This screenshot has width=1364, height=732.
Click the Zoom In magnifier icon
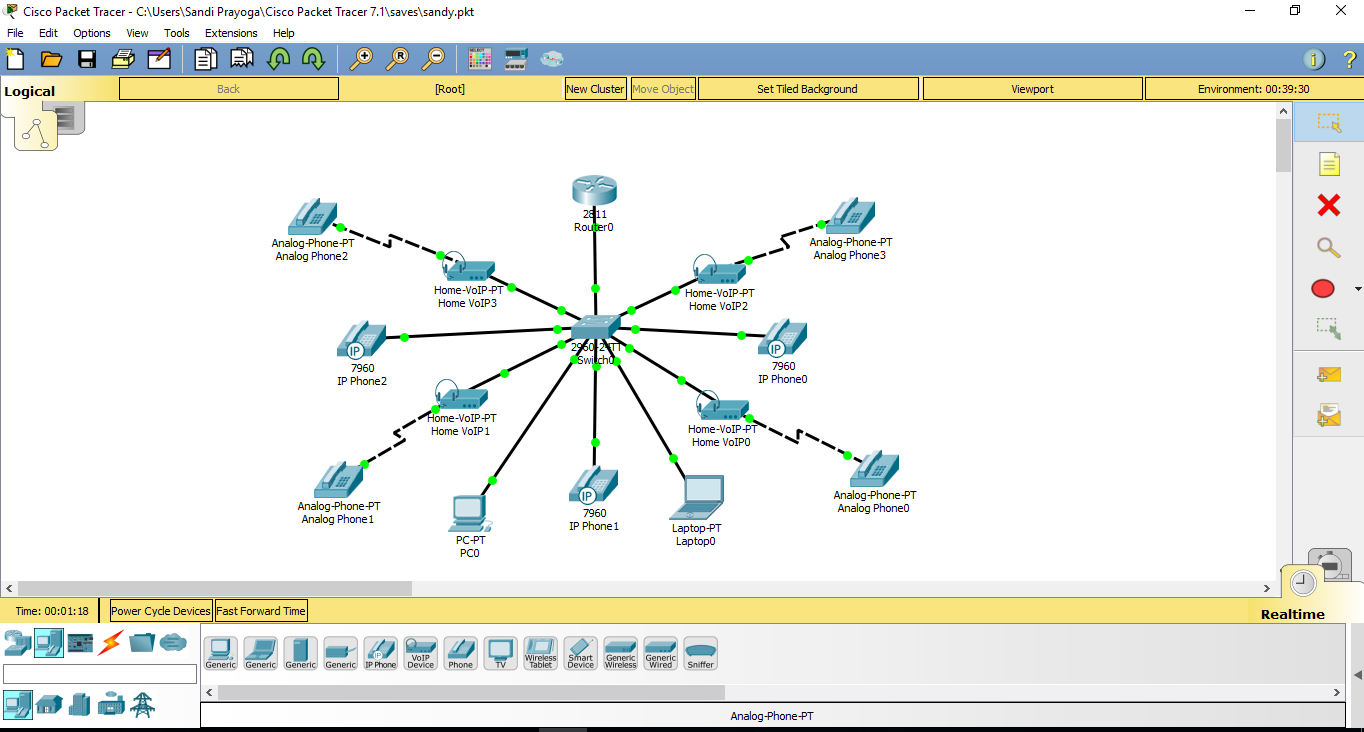pyautogui.click(x=361, y=59)
